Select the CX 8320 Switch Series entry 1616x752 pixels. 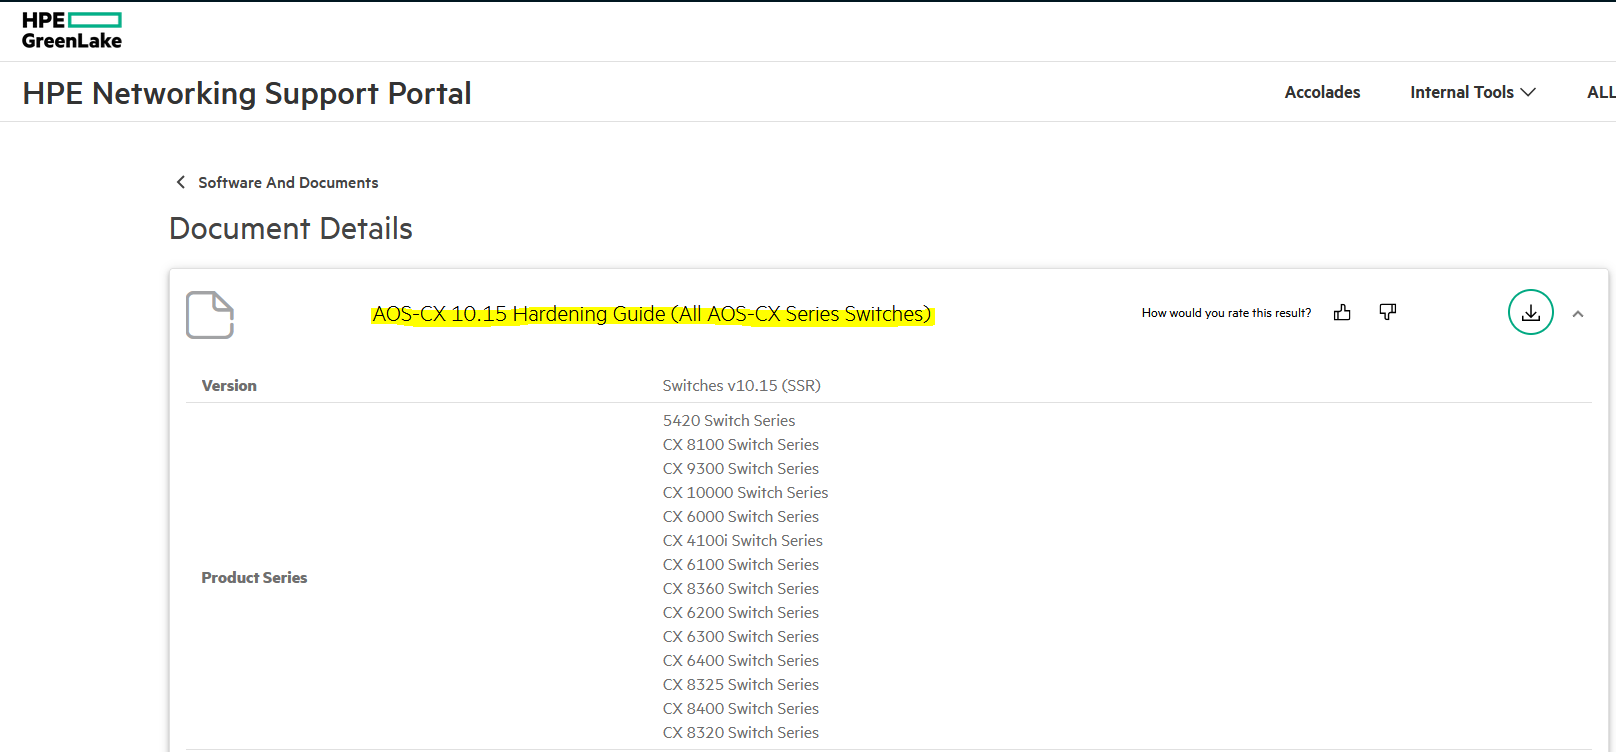[741, 733]
